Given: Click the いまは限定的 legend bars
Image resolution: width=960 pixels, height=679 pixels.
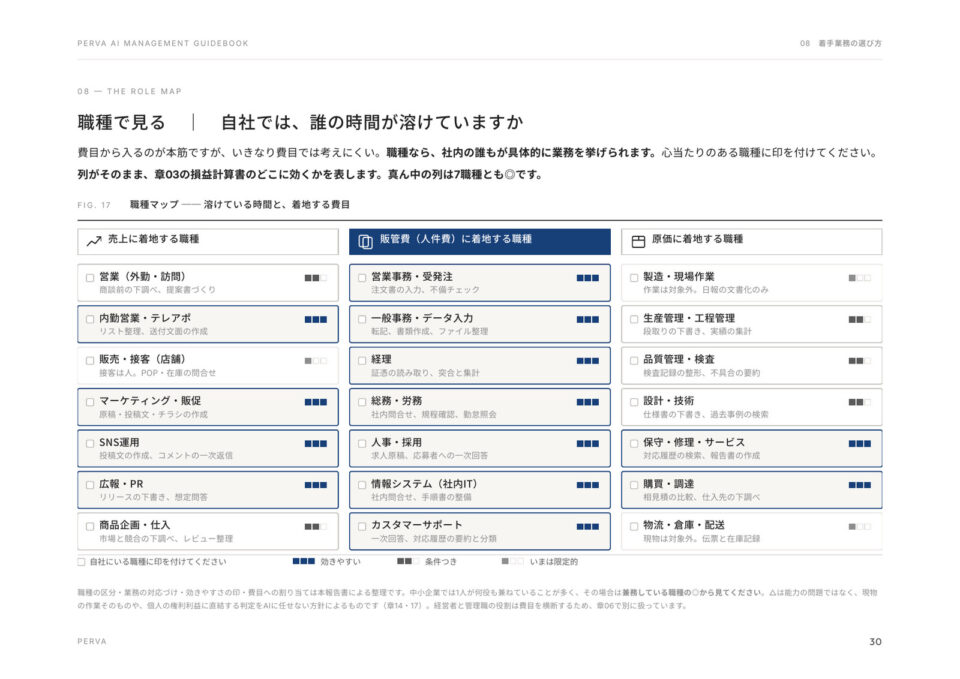Looking at the screenshot, I should pos(512,561).
